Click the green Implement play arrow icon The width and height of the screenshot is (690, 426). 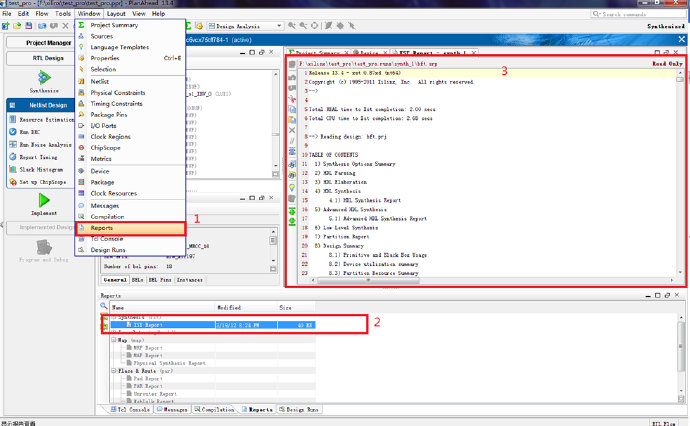[x=44, y=200]
